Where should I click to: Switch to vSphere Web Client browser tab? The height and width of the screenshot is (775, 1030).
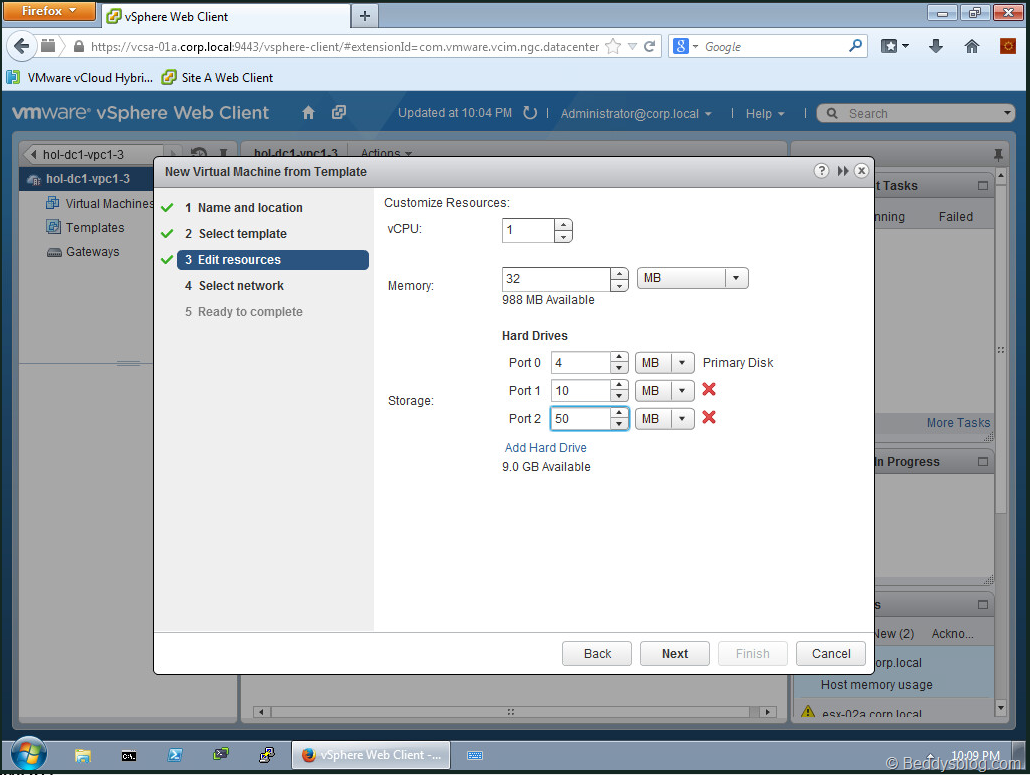pos(226,16)
